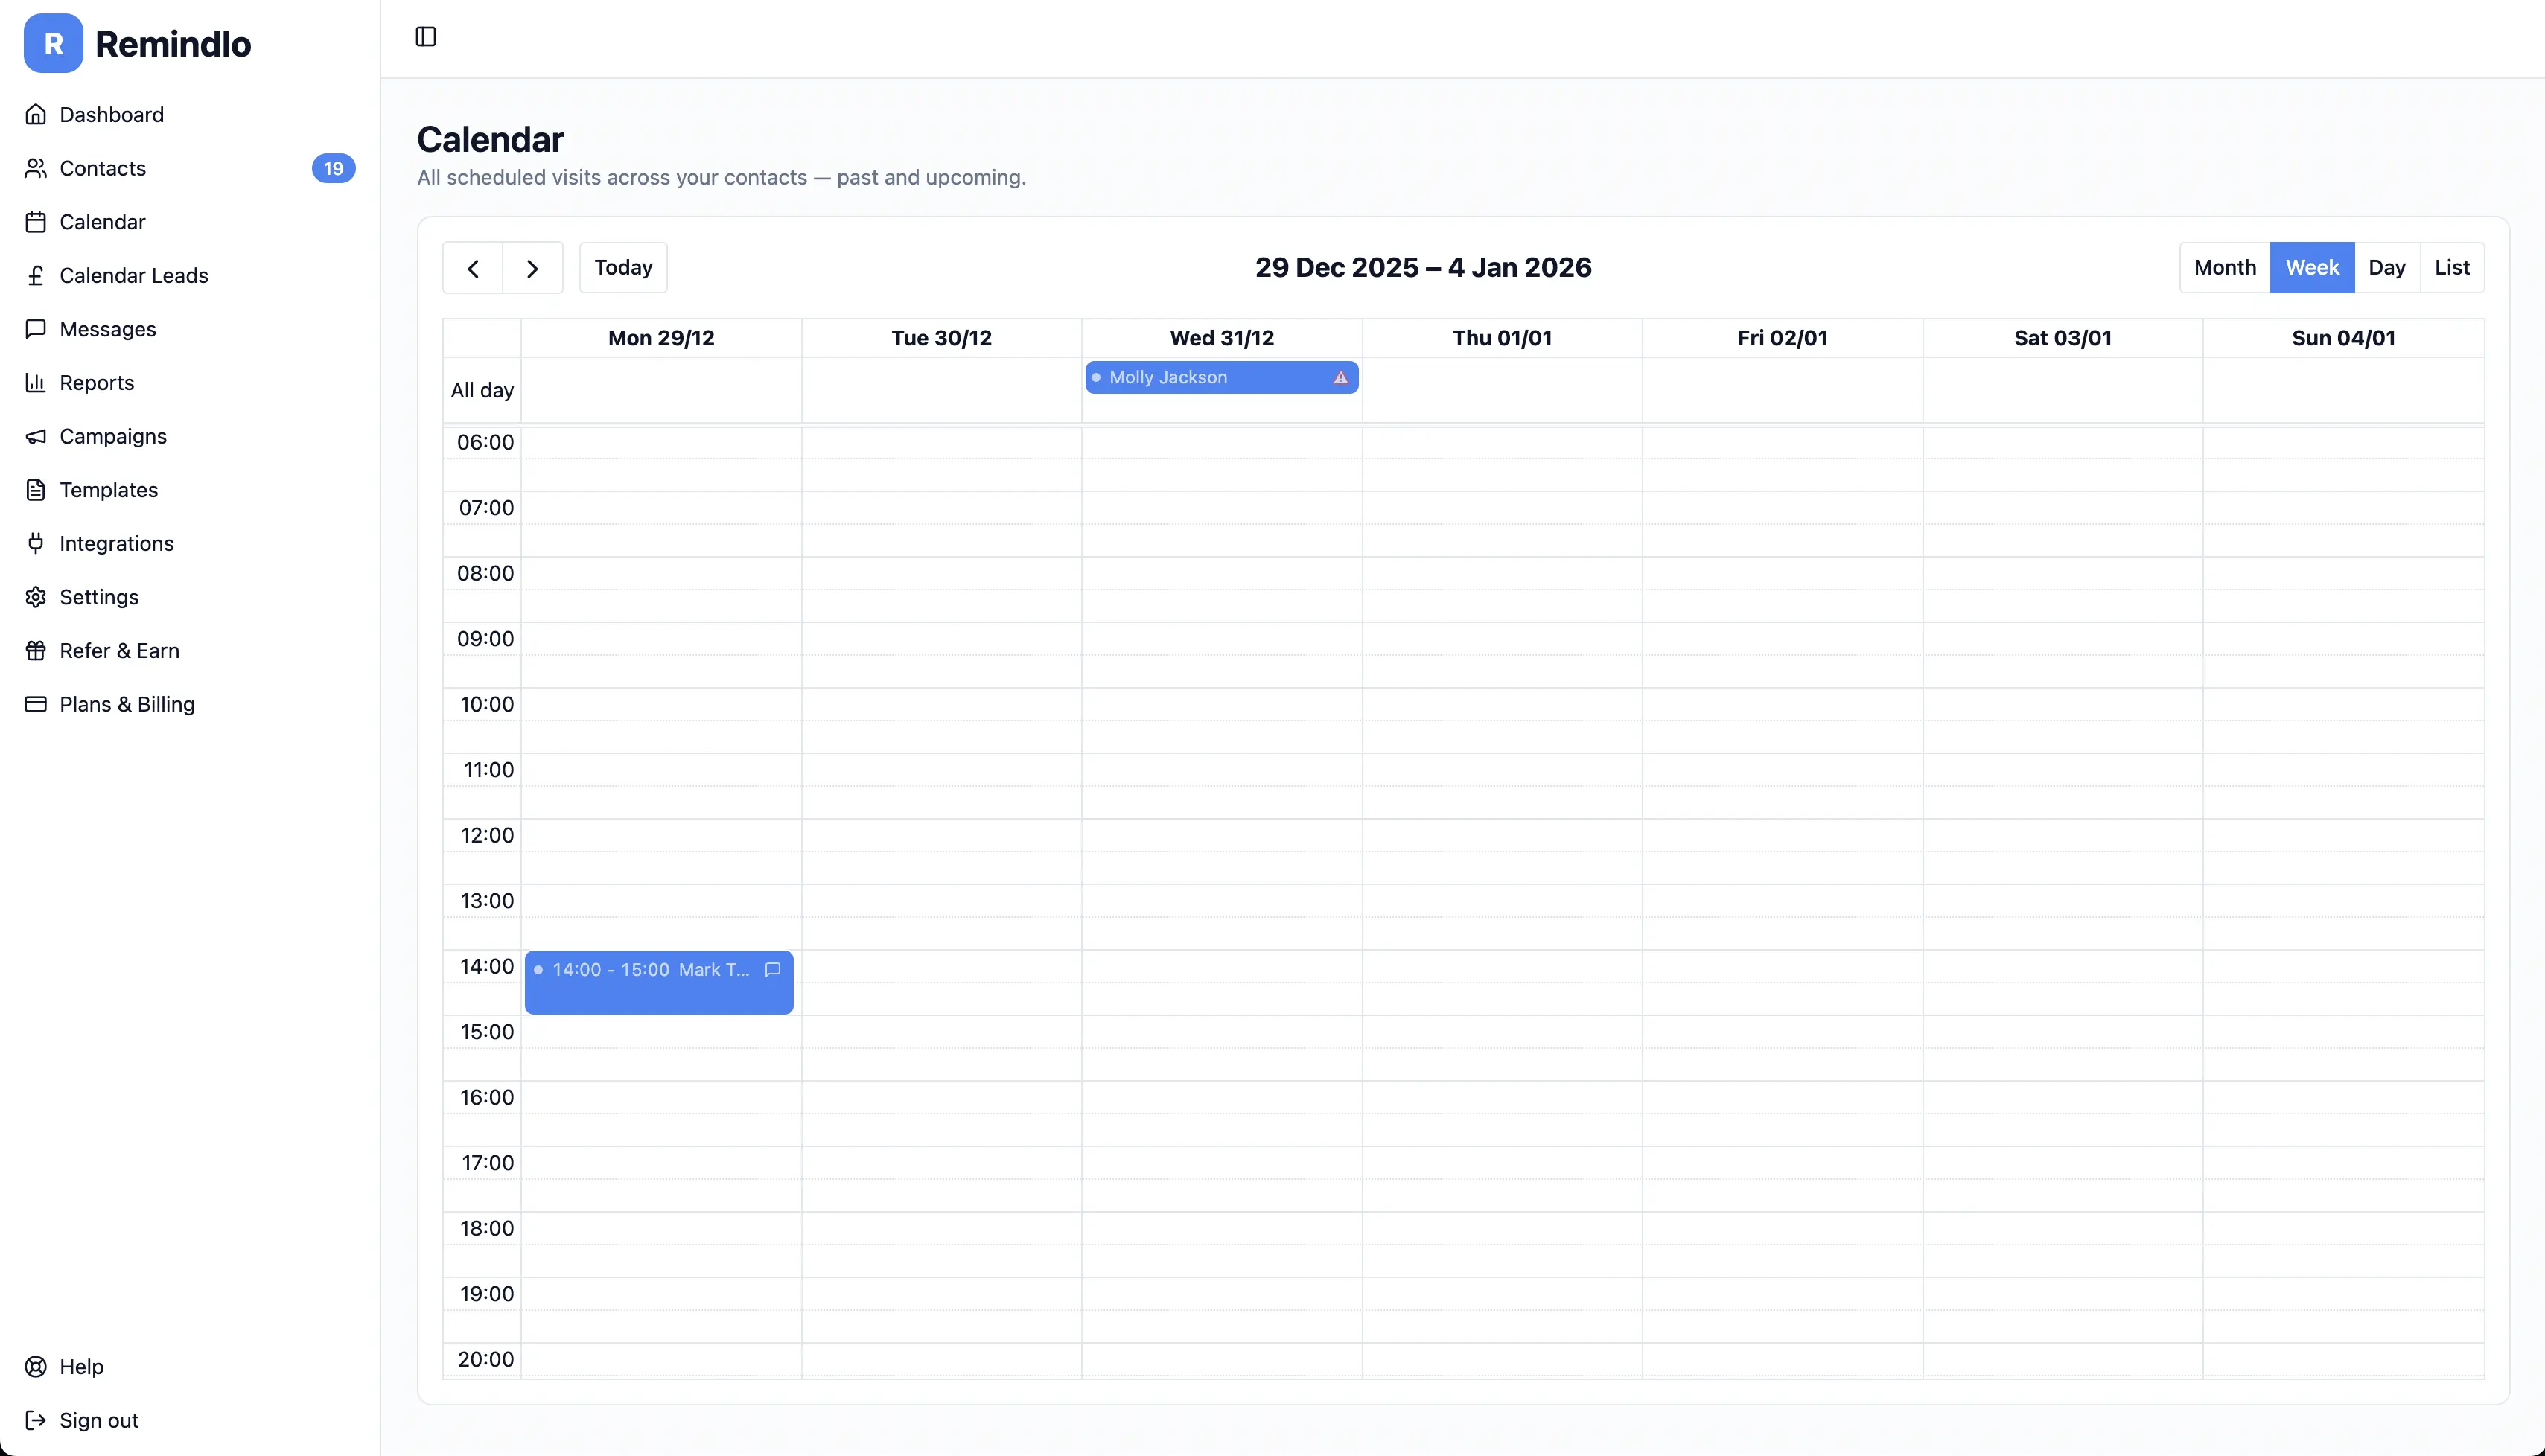Image resolution: width=2545 pixels, height=1456 pixels.
Task: Switch to Month view
Action: coord(2225,268)
